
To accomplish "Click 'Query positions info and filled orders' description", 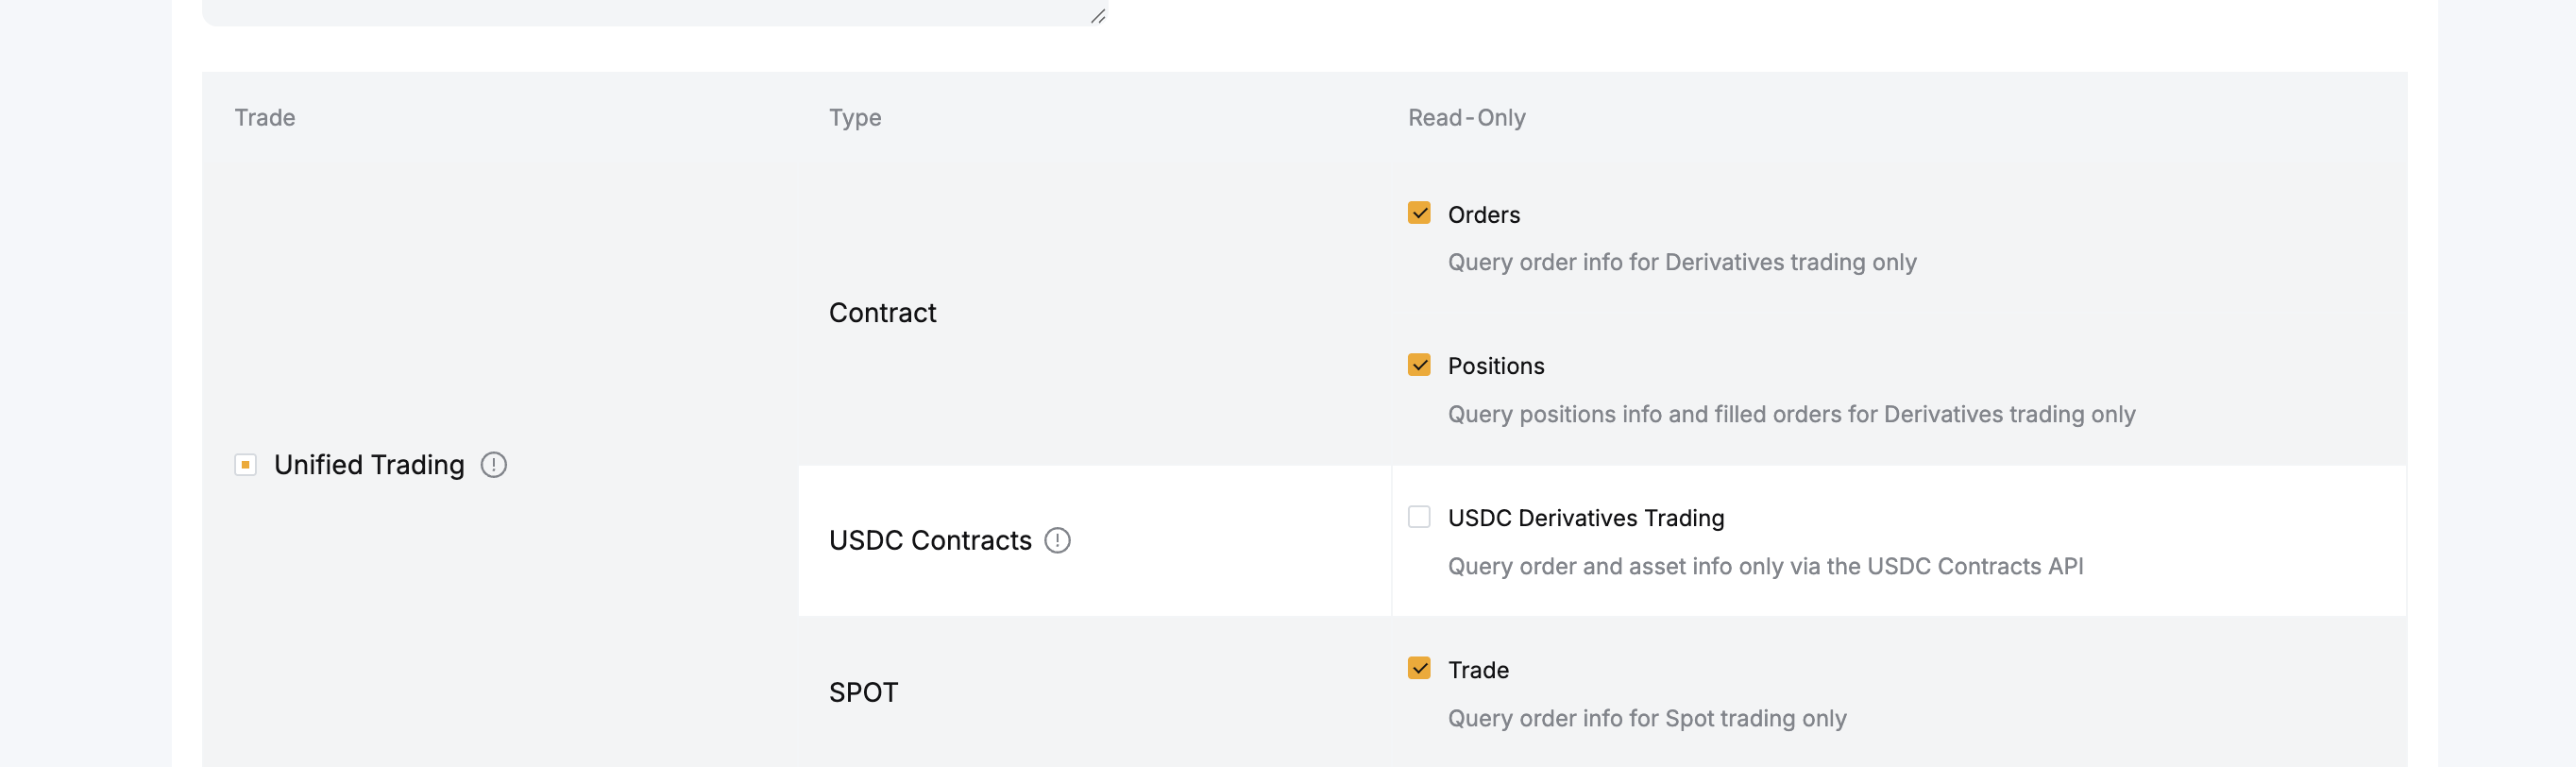I will coord(1791,414).
